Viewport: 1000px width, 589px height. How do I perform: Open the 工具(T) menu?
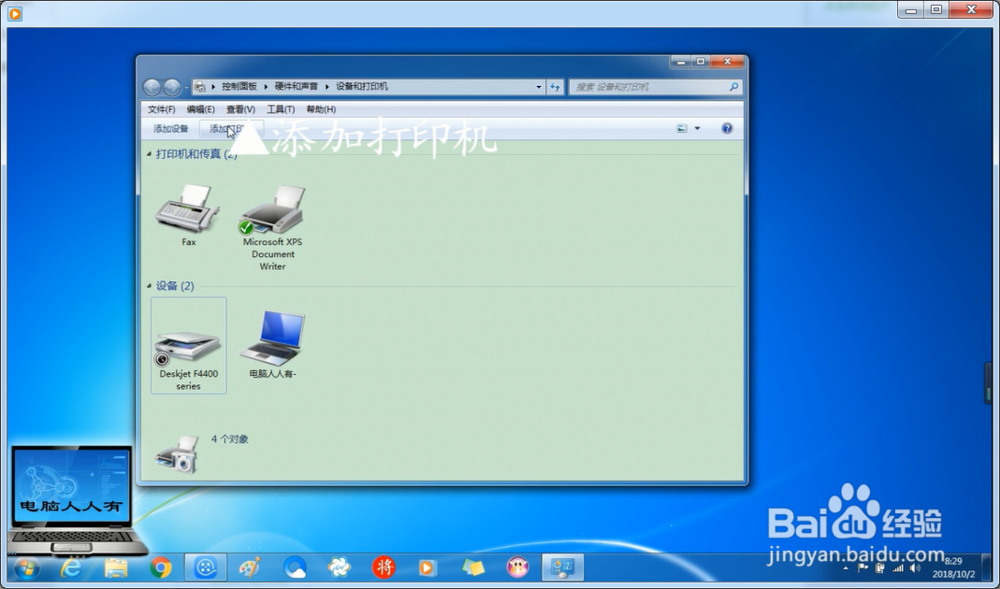click(x=281, y=110)
